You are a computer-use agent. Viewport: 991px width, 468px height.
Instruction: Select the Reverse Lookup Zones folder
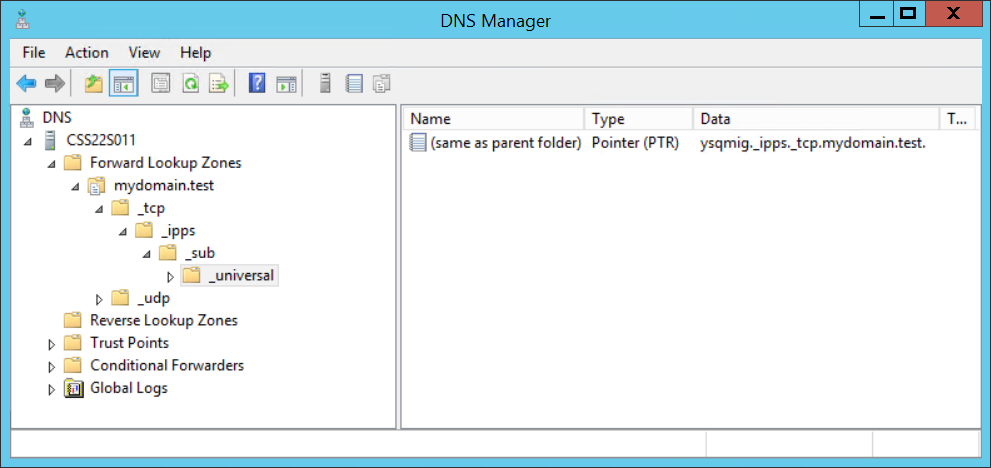click(x=164, y=321)
